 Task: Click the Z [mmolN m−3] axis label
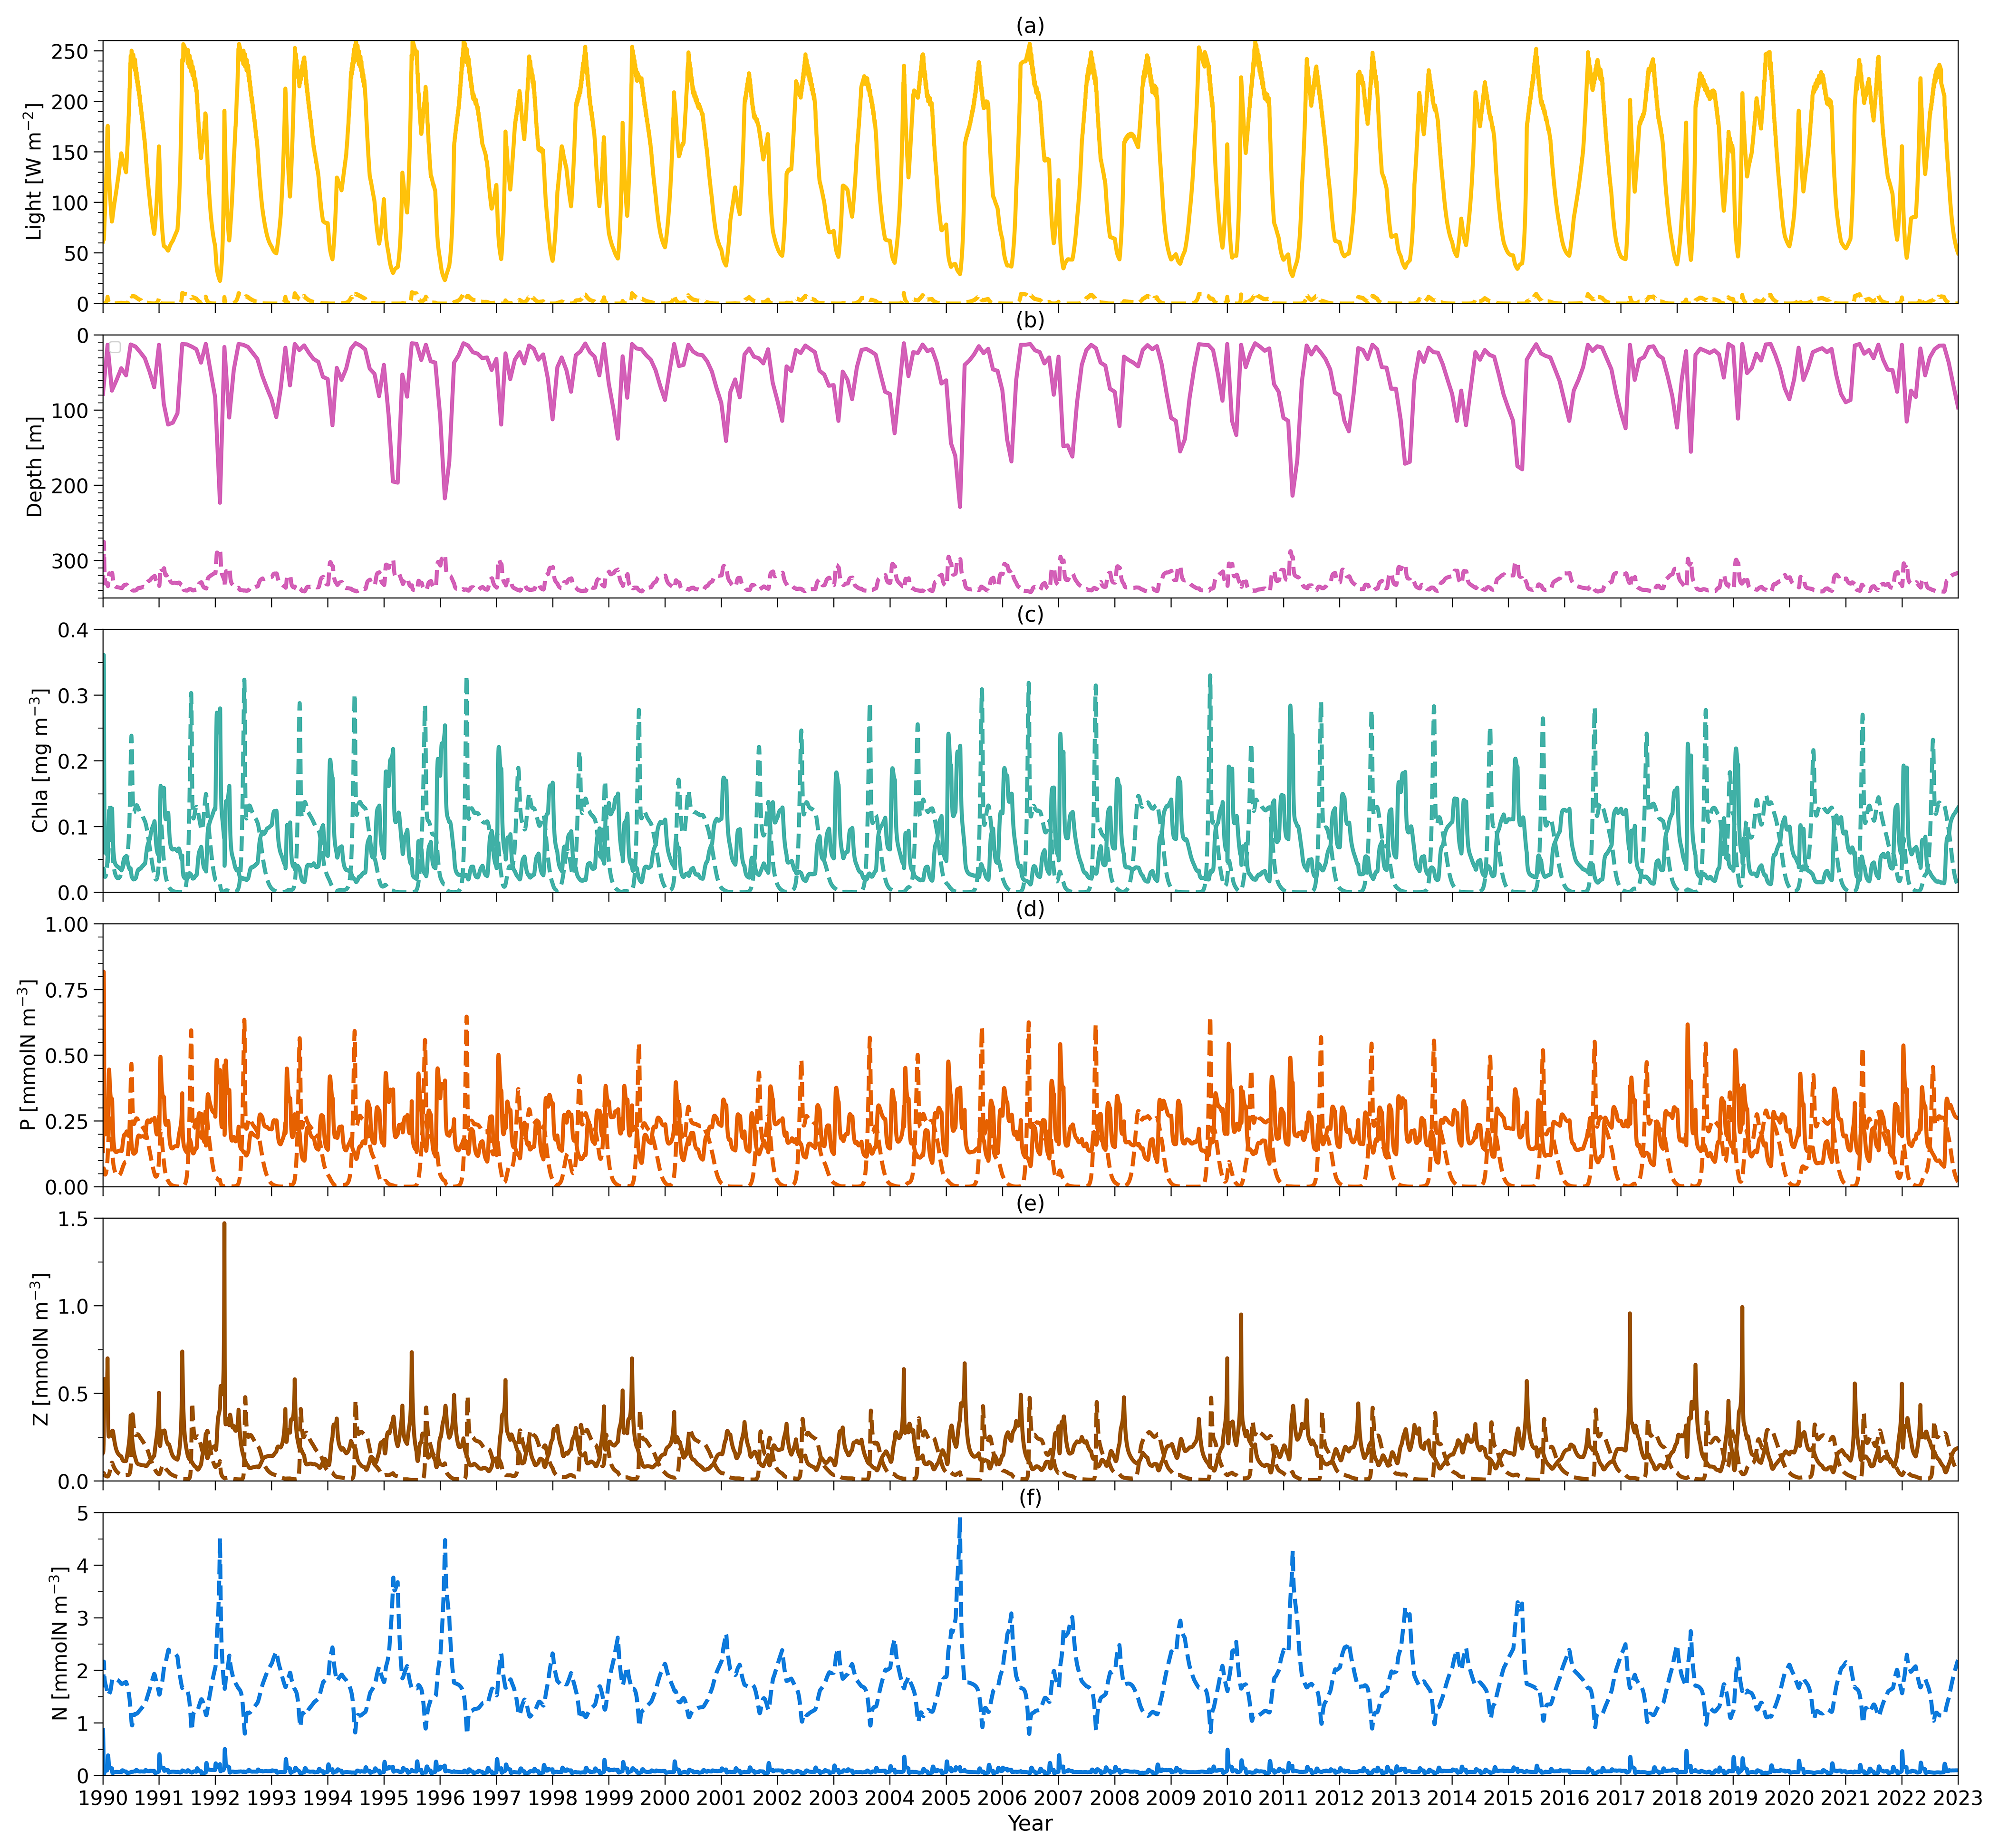click(40, 1349)
